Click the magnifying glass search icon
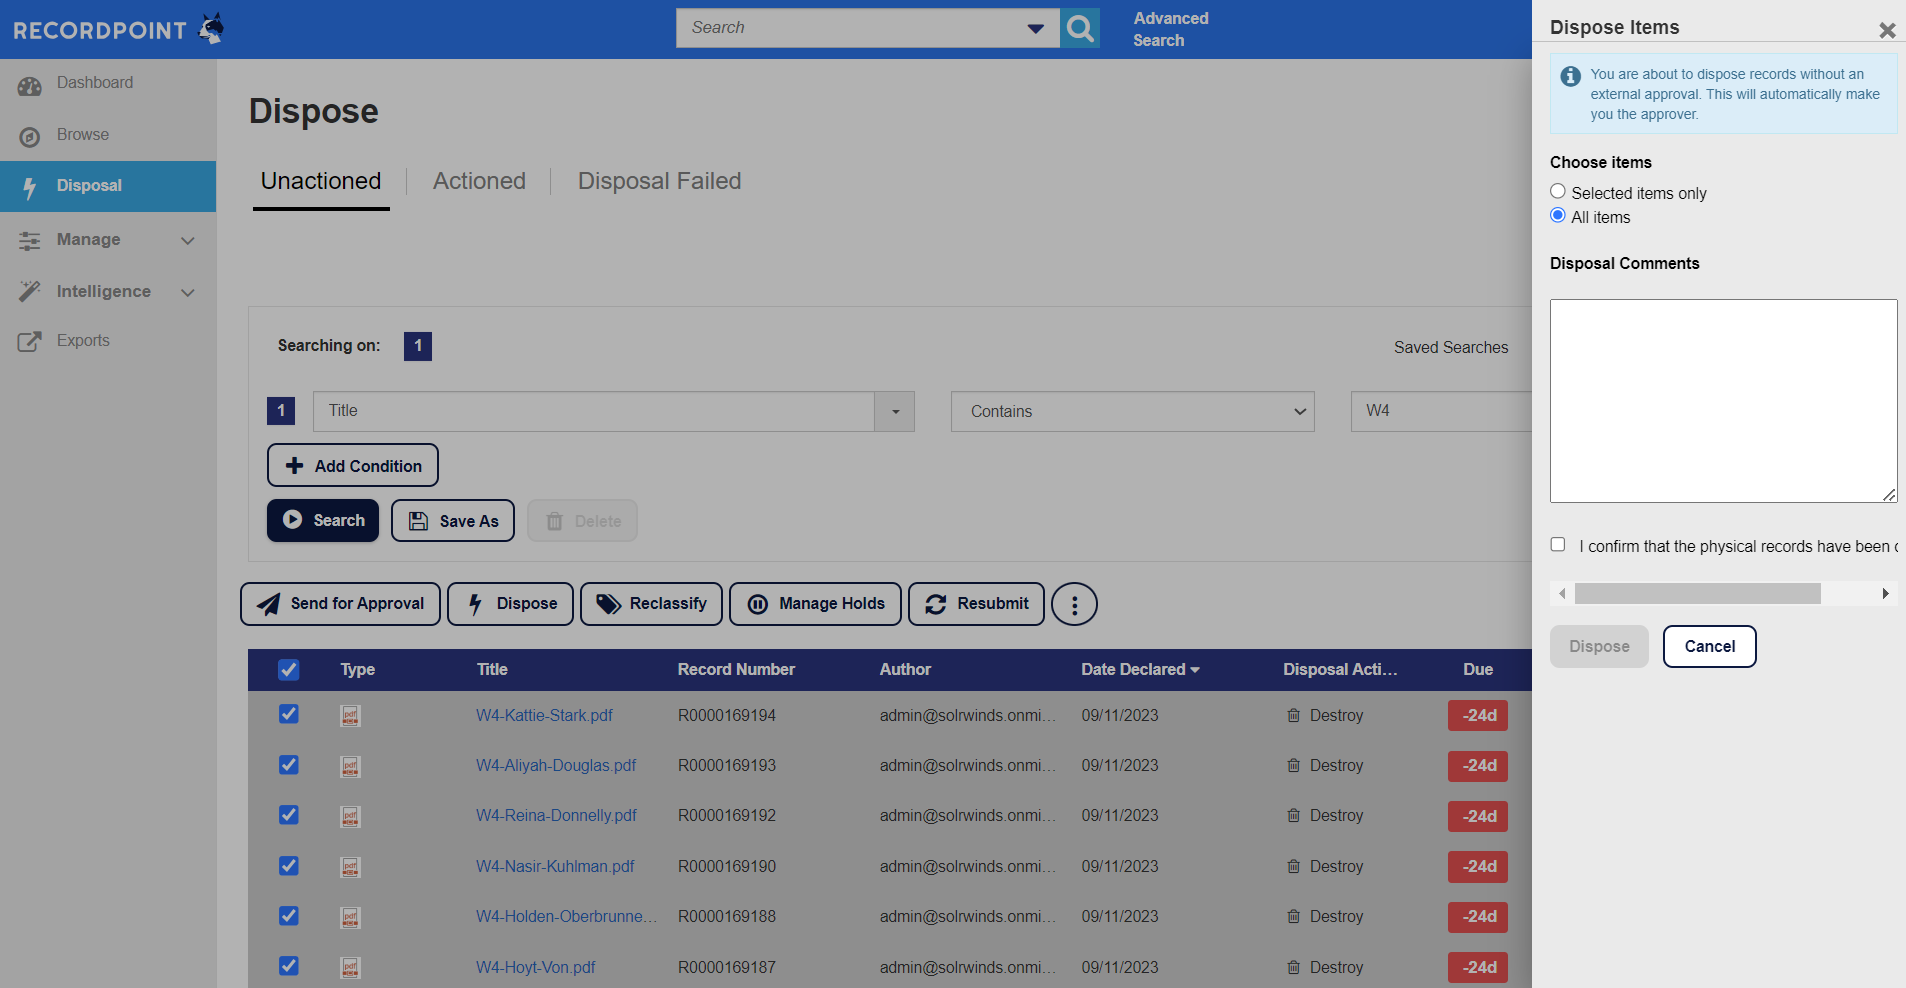The image size is (1906, 988). coord(1080,28)
